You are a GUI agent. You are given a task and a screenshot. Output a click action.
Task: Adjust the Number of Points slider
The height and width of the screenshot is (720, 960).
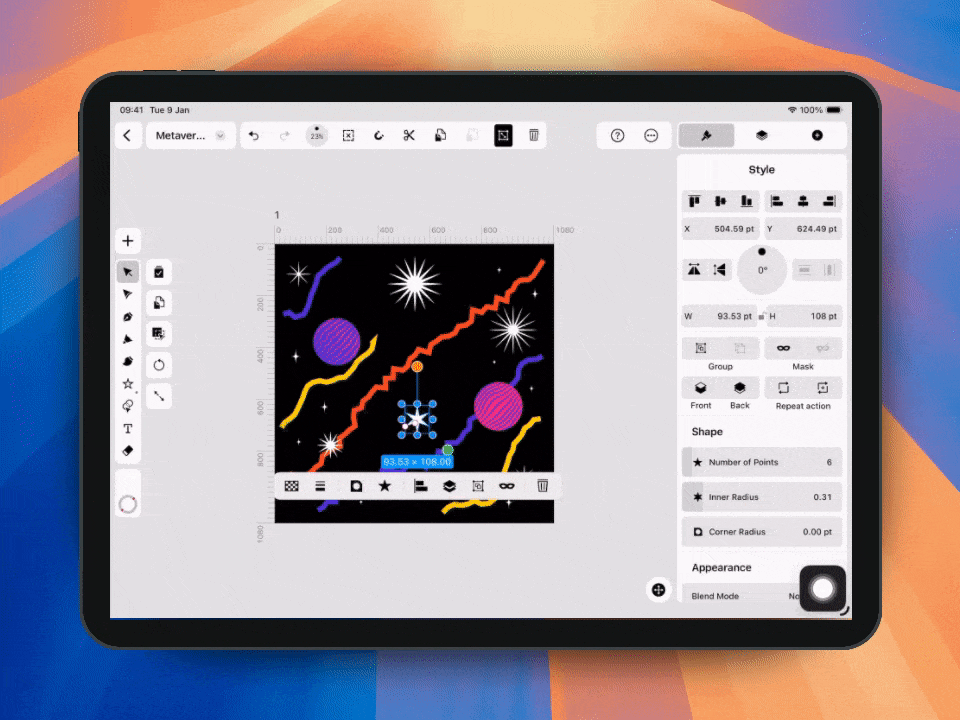coord(762,462)
